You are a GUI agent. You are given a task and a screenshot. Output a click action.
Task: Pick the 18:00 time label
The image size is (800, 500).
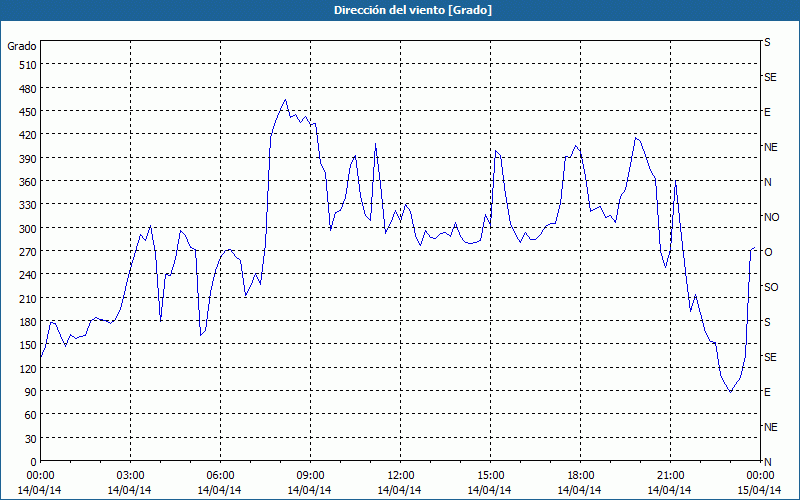pos(580,476)
